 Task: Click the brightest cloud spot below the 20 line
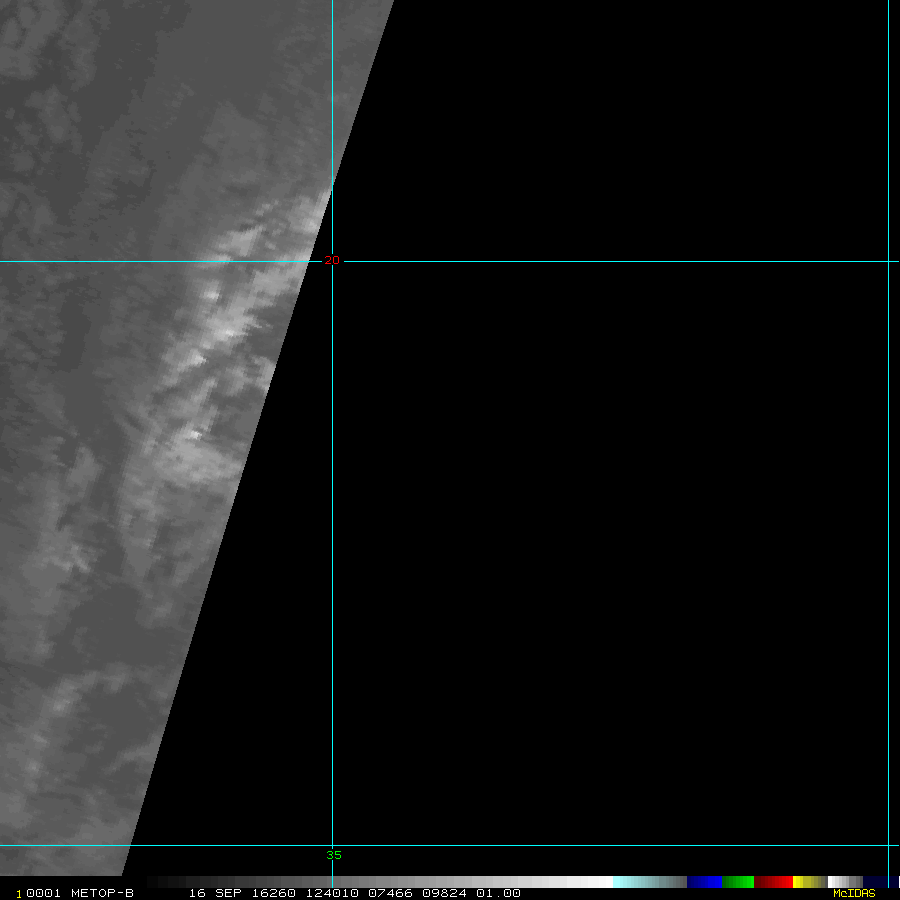tap(193, 434)
